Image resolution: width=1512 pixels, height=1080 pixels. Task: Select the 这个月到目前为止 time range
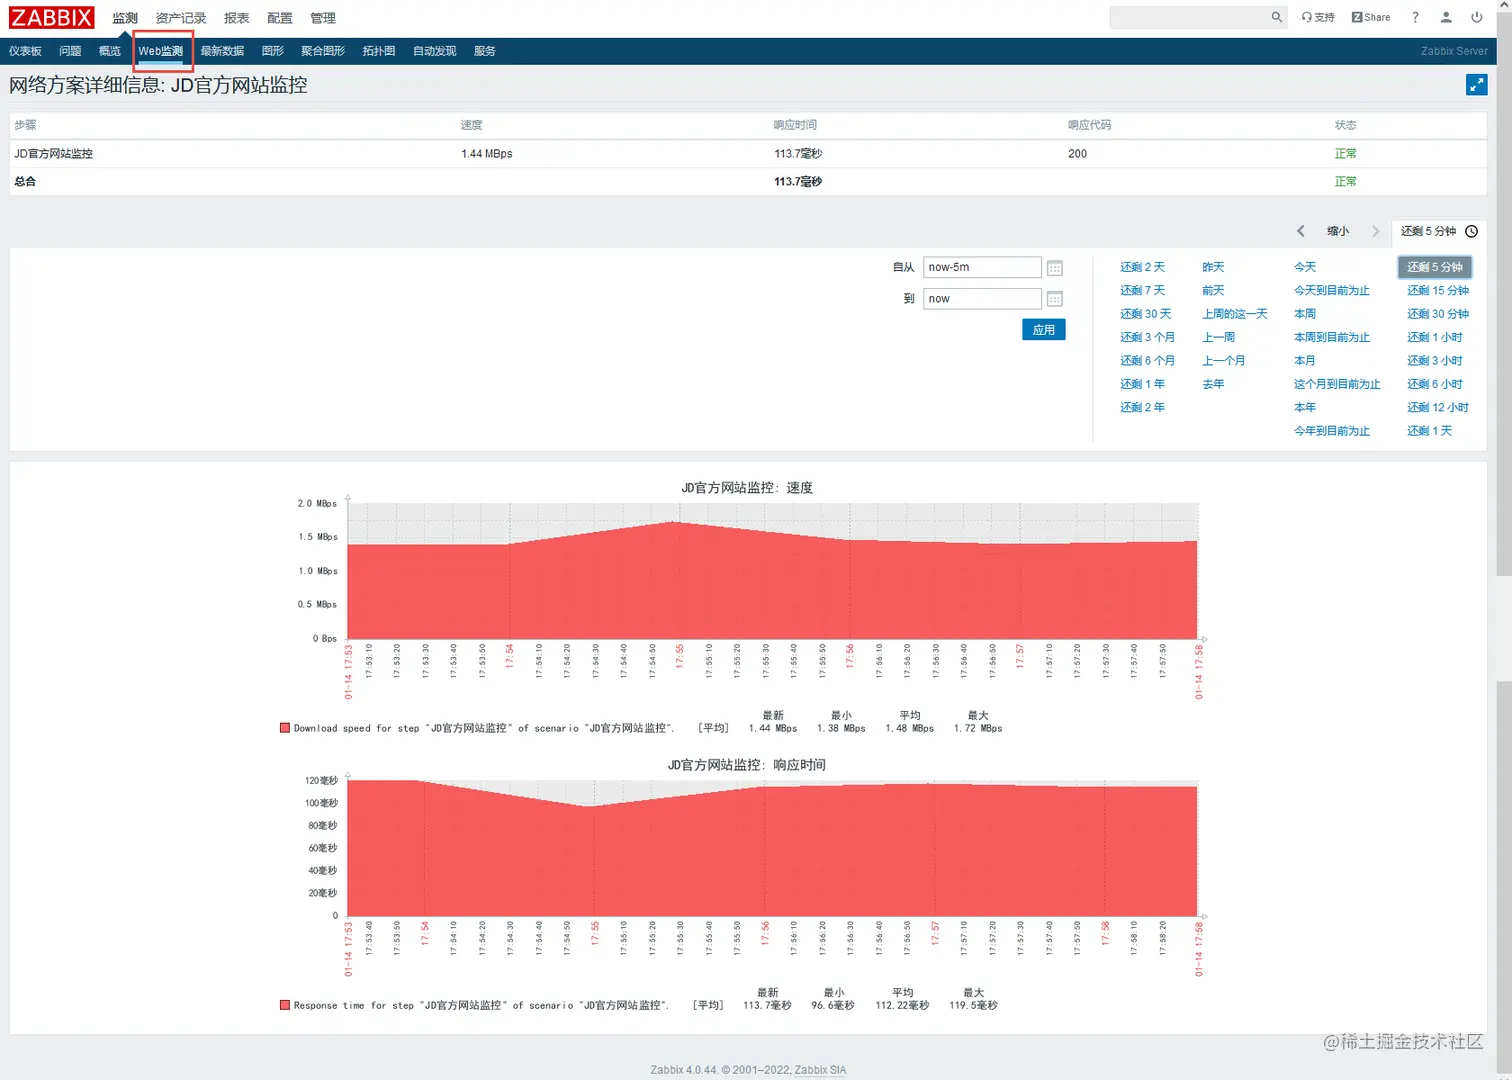[x=1337, y=384]
